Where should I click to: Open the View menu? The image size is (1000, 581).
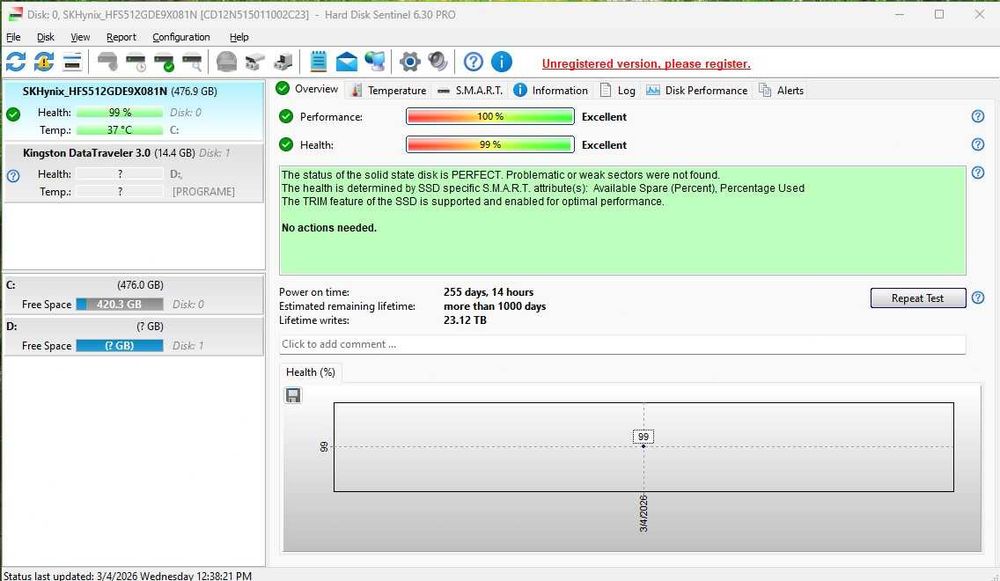point(80,37)
